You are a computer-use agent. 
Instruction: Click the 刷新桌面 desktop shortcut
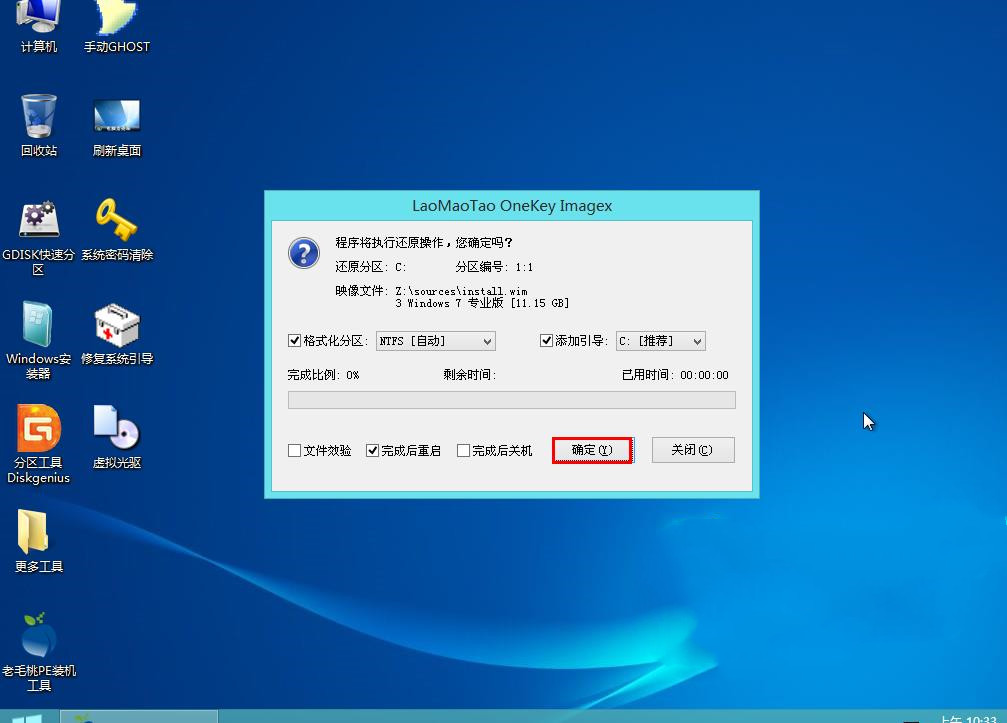click(x=116, y=127)
